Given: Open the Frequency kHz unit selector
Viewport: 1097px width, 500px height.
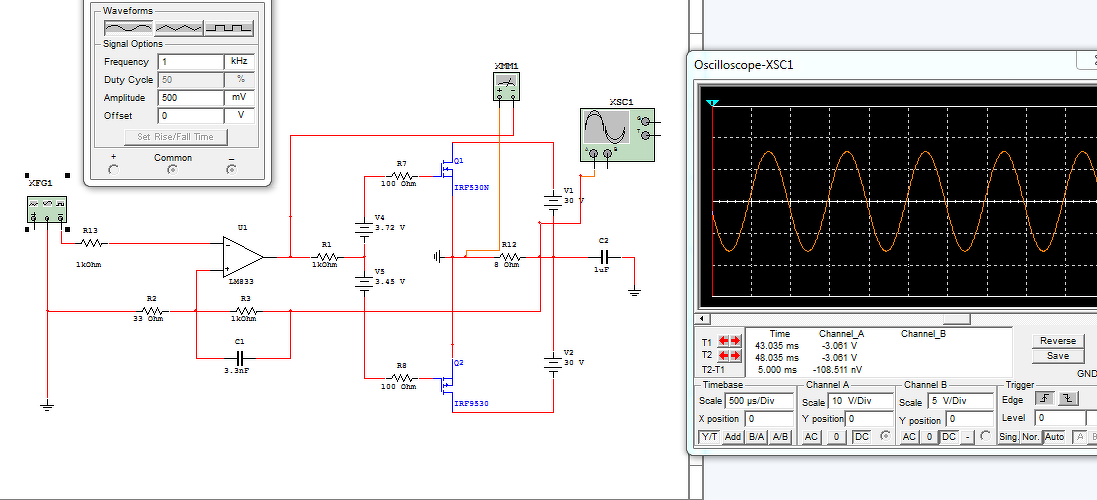Looking at the screenshot, I should point(239,62).
